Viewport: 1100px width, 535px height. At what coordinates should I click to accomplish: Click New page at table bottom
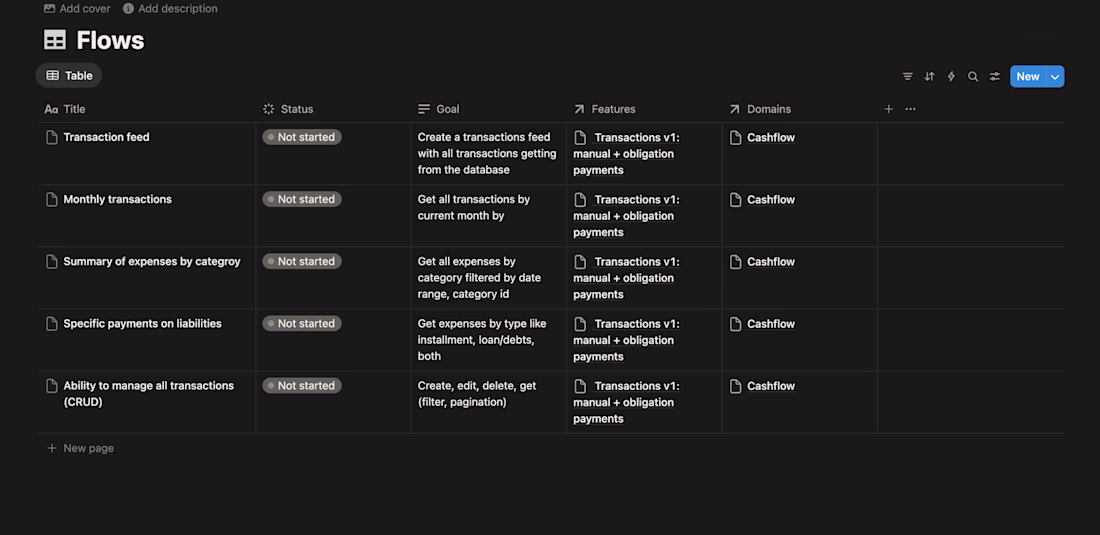coord(88,448)
